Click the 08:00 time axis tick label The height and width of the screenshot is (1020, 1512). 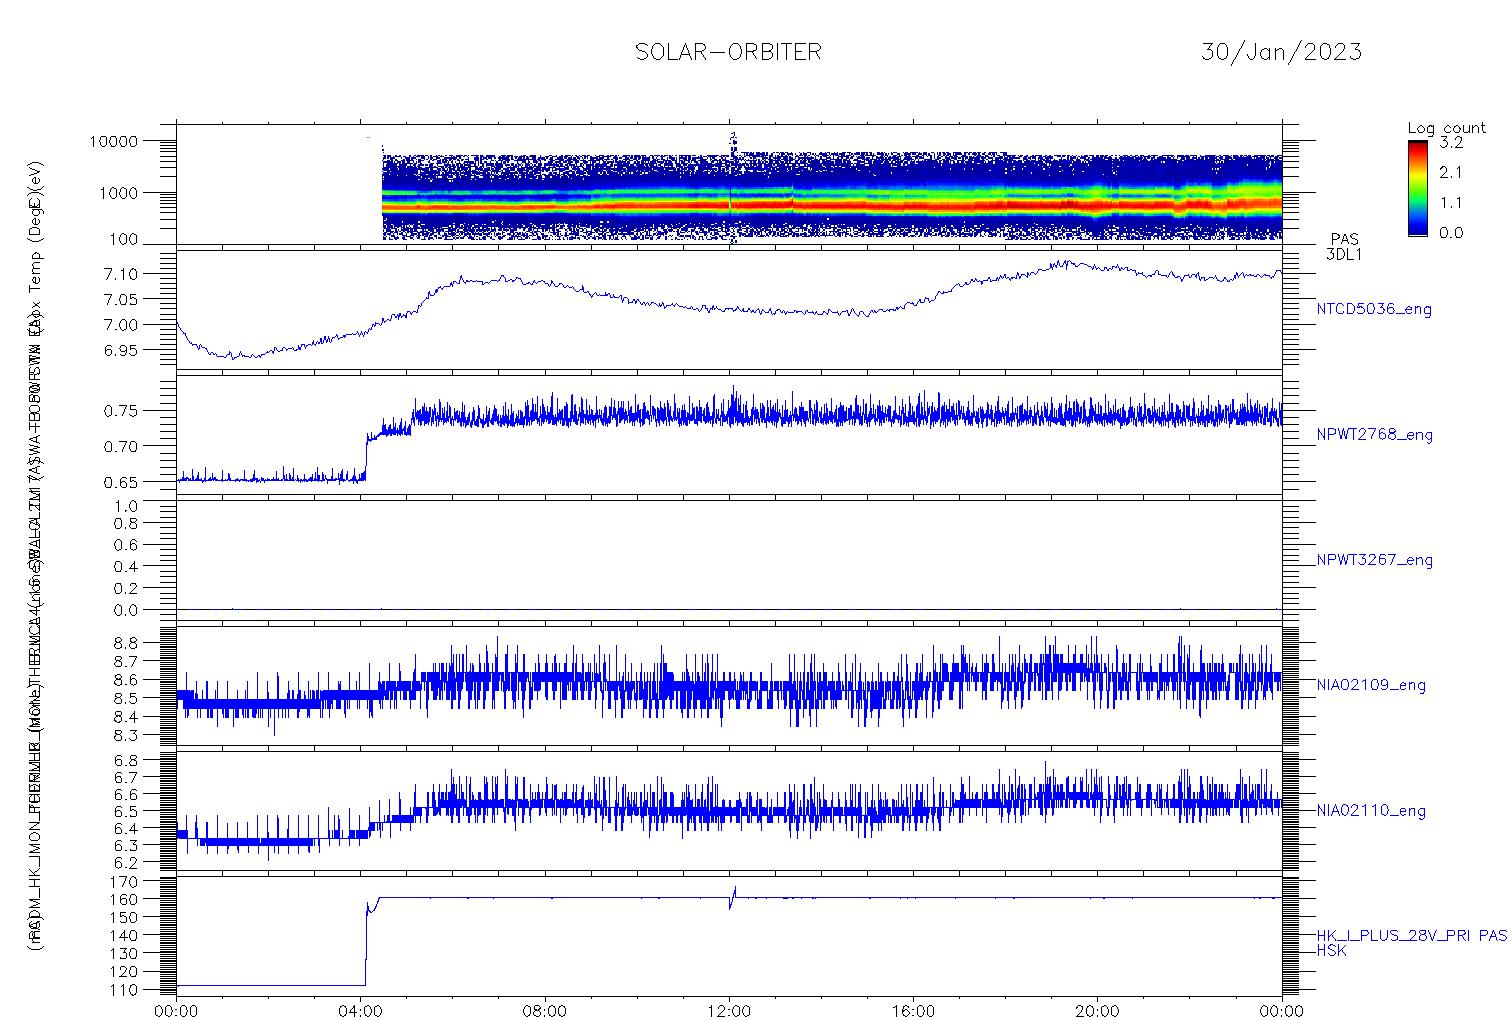click(545, 1011)
